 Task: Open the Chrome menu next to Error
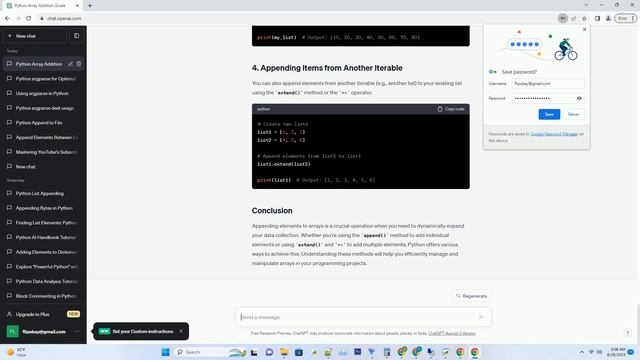[x=633, y=18]
